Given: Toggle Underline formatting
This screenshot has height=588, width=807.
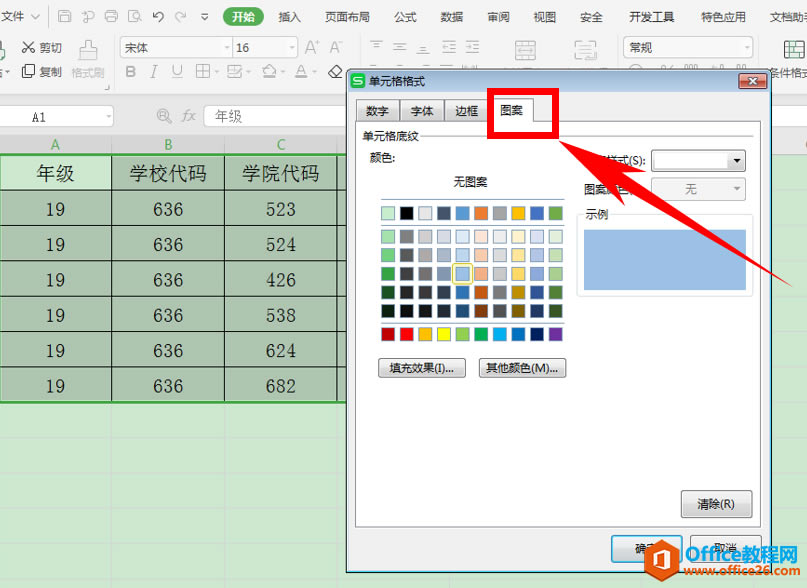Looking at the screenshot, I should [x=177, y=72].
